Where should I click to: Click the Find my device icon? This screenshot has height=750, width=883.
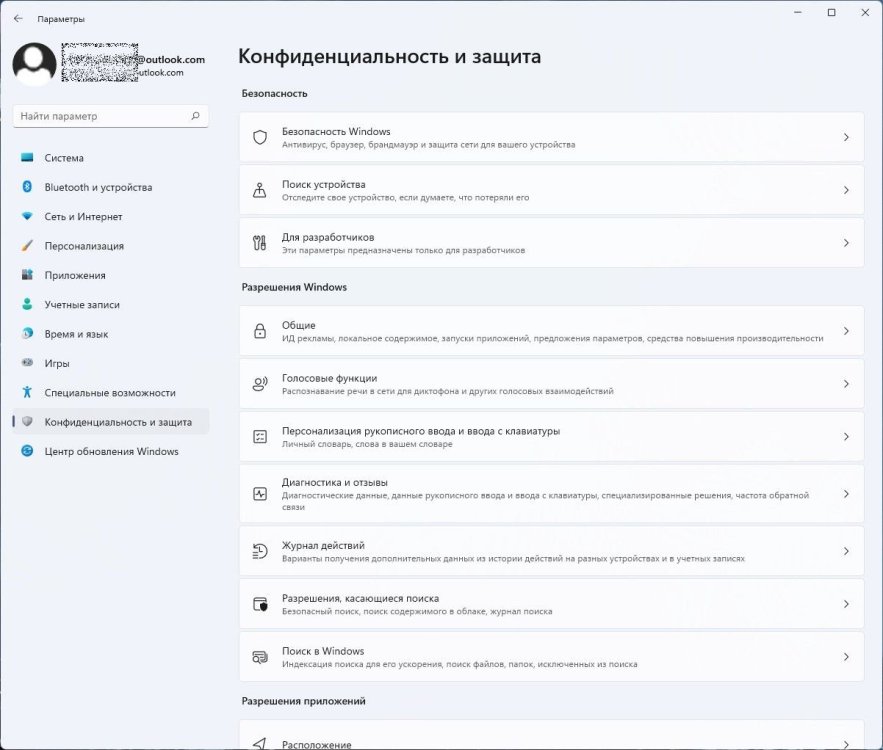pyautogui.click(x=260, y=191)
